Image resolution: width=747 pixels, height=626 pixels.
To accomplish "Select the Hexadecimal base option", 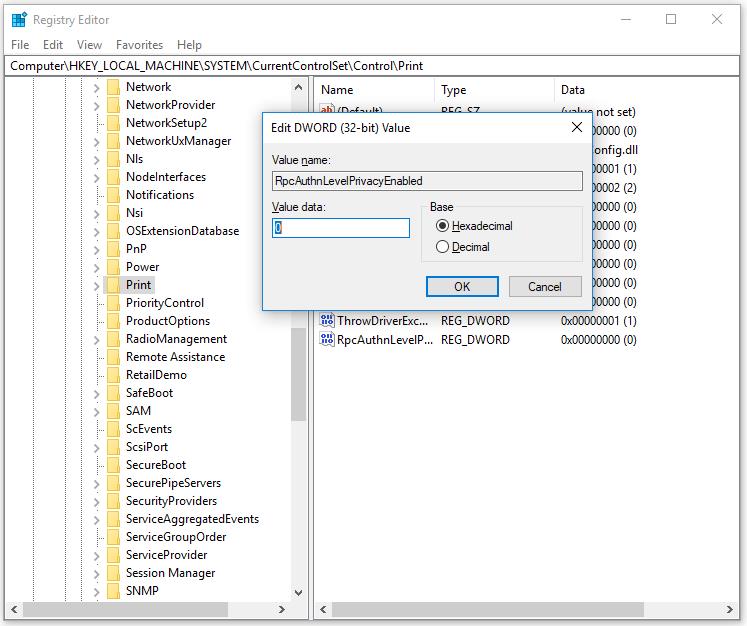I will click(443, 226).
